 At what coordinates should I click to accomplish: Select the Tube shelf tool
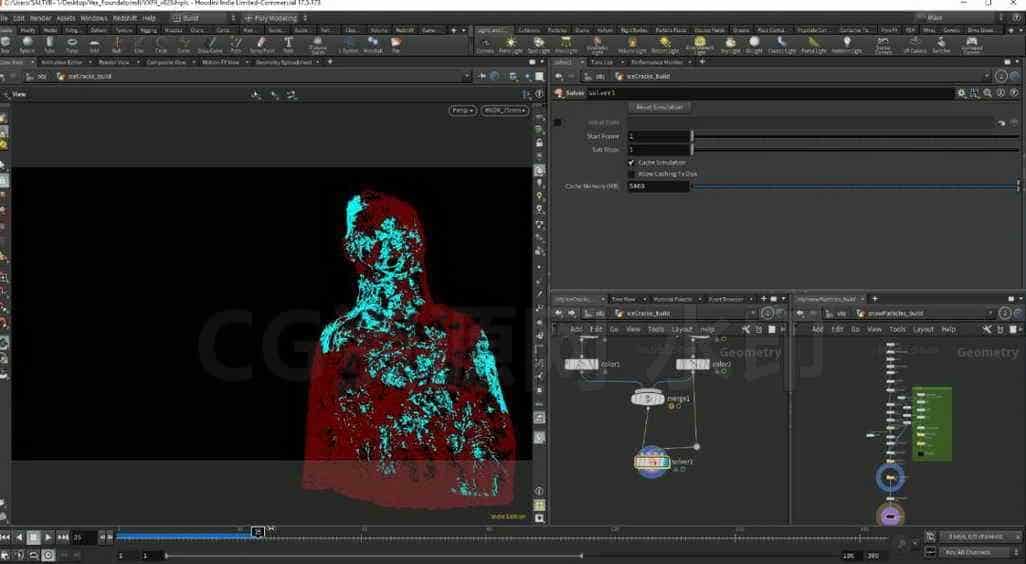click(x=50, y=44)
